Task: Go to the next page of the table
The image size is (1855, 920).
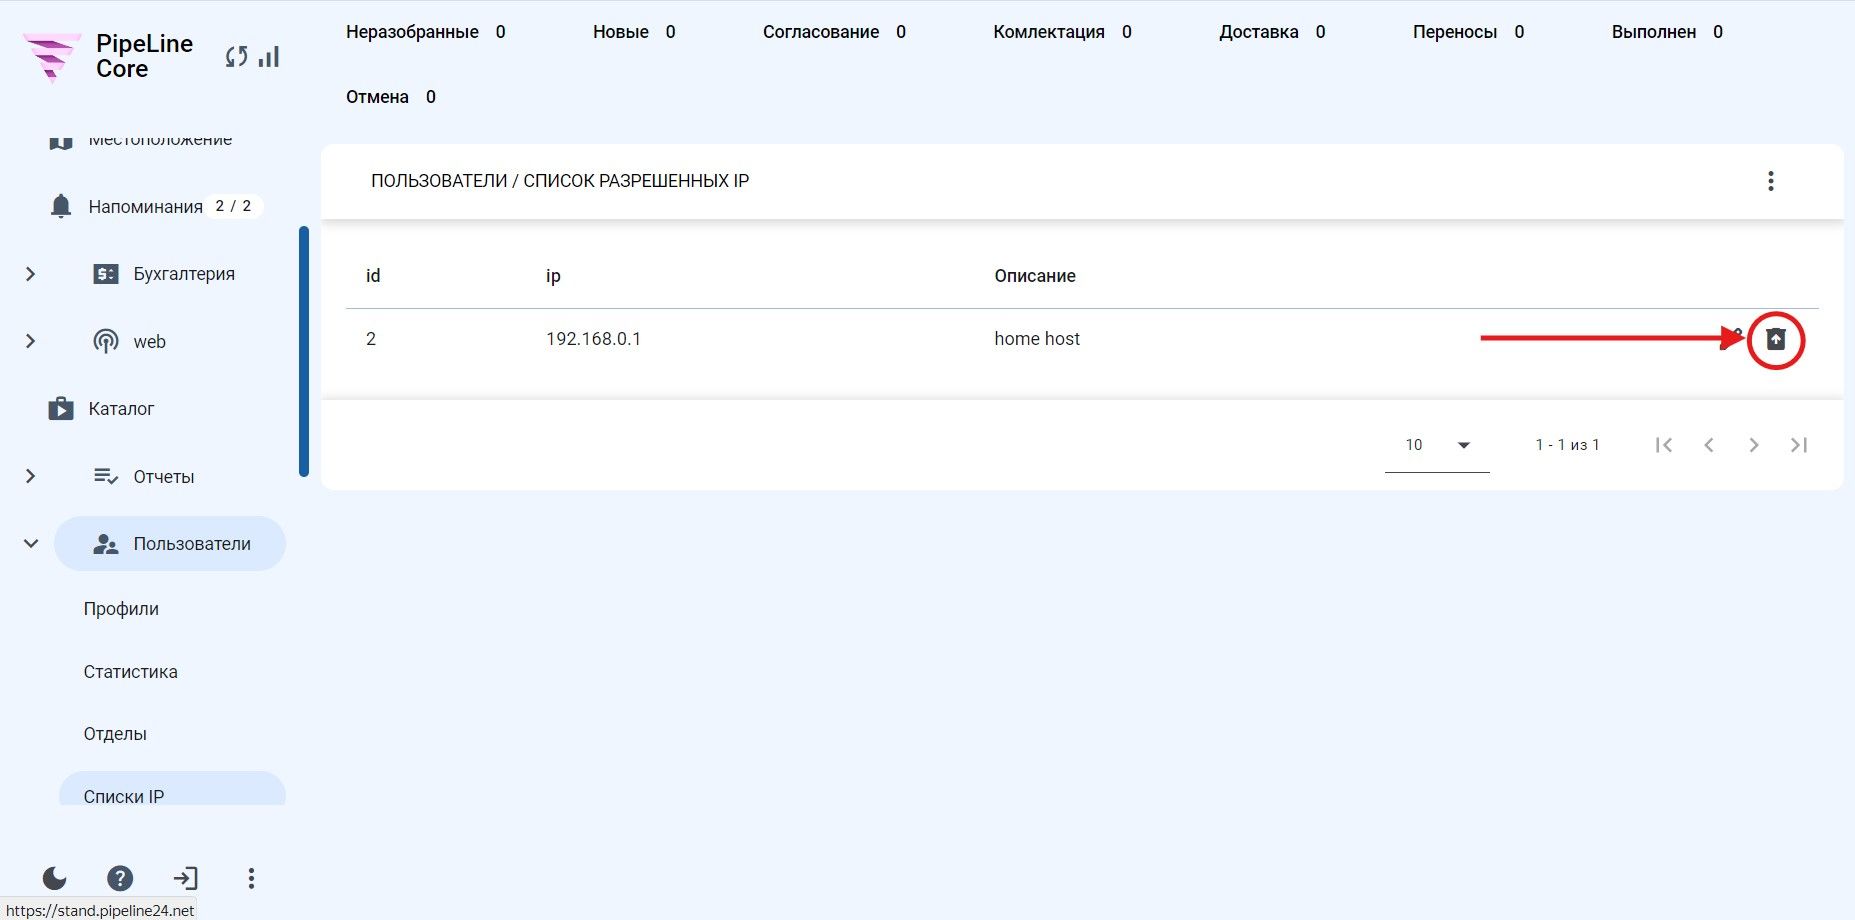Action: (1754, 445)
